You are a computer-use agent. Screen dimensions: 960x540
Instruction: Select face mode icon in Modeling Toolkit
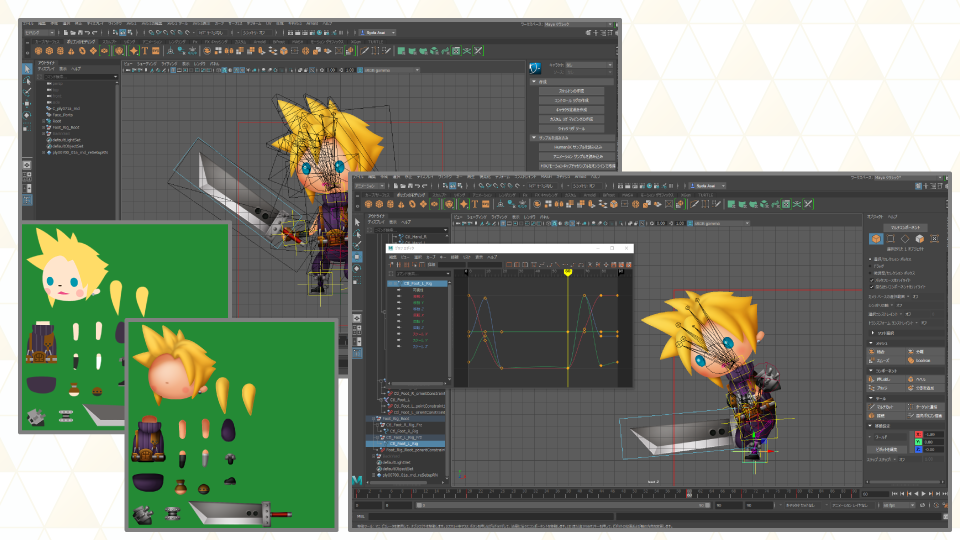click(x=920, y=239)
